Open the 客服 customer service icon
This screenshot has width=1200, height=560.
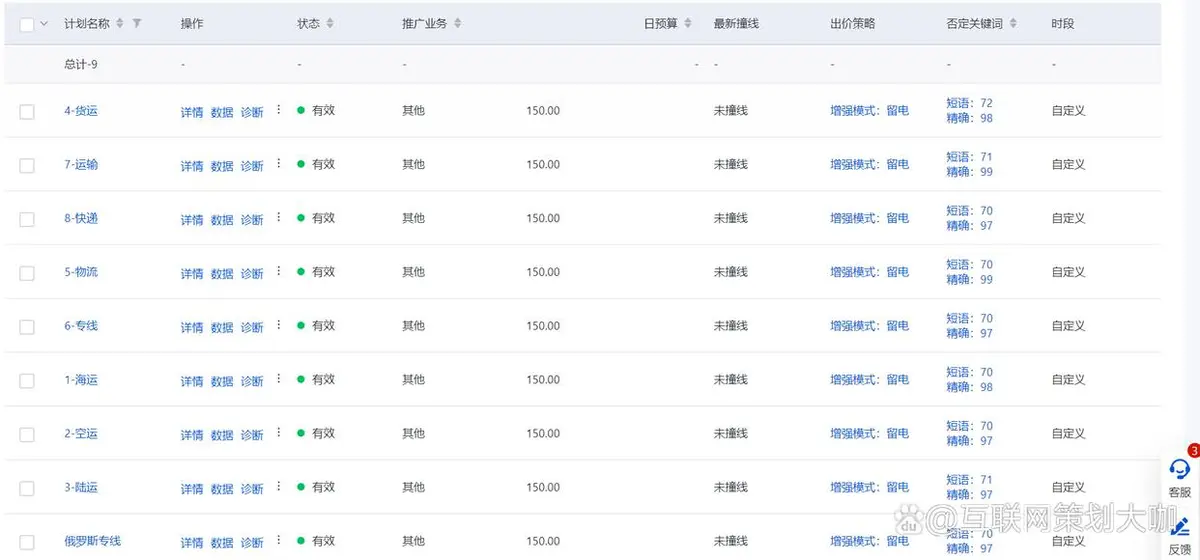pyautogui.click(x=1180, y=470)
